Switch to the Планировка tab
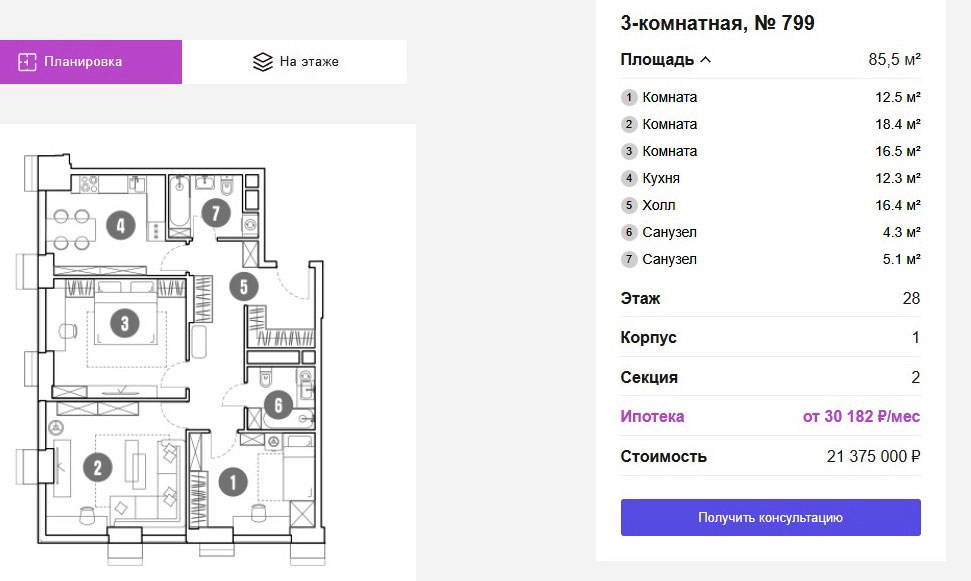971x581 pixels. point(91,62)
